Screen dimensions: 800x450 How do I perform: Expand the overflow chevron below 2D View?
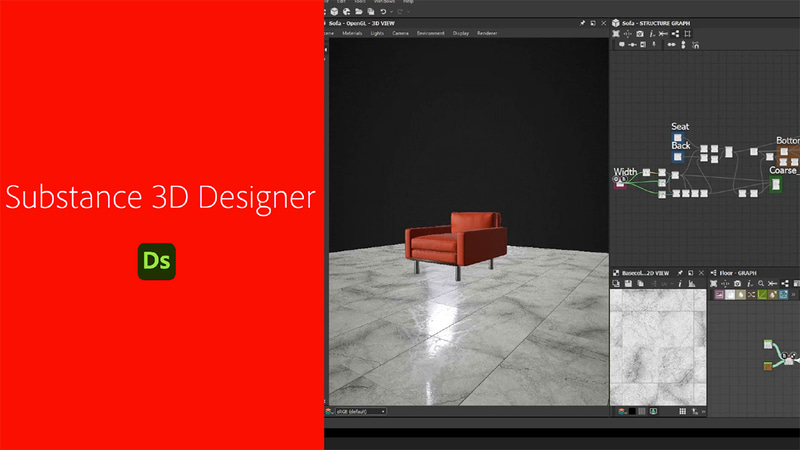click(x=704, y=411)
